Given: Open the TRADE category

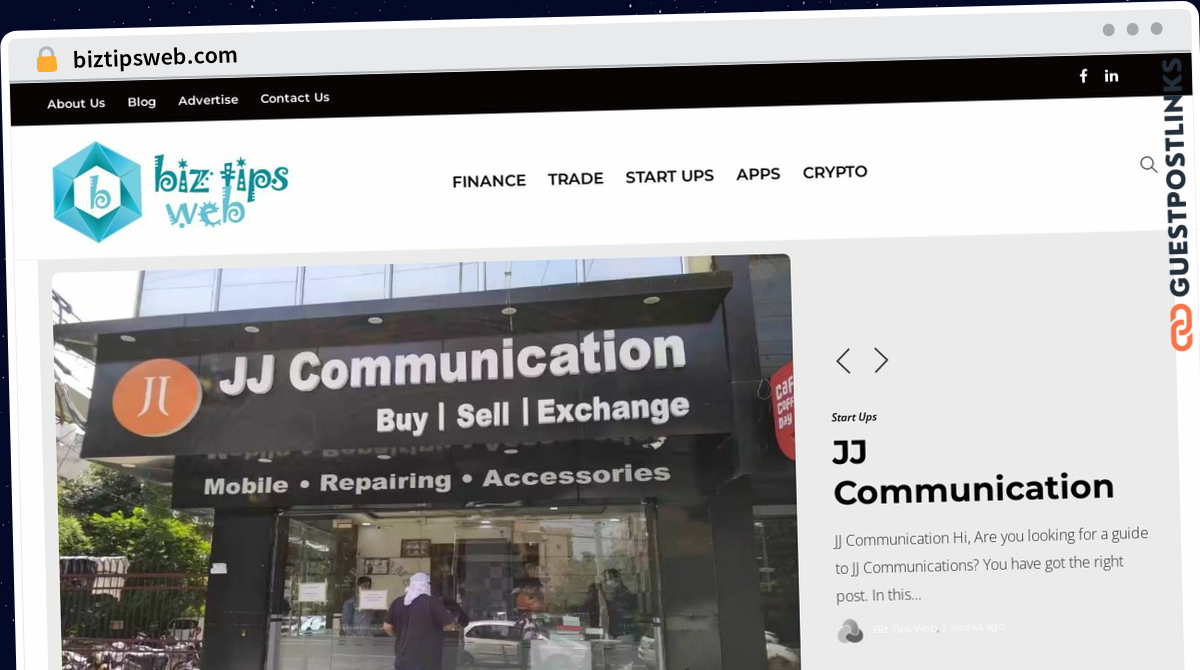Looking at the screenshot, I should 576,179.
